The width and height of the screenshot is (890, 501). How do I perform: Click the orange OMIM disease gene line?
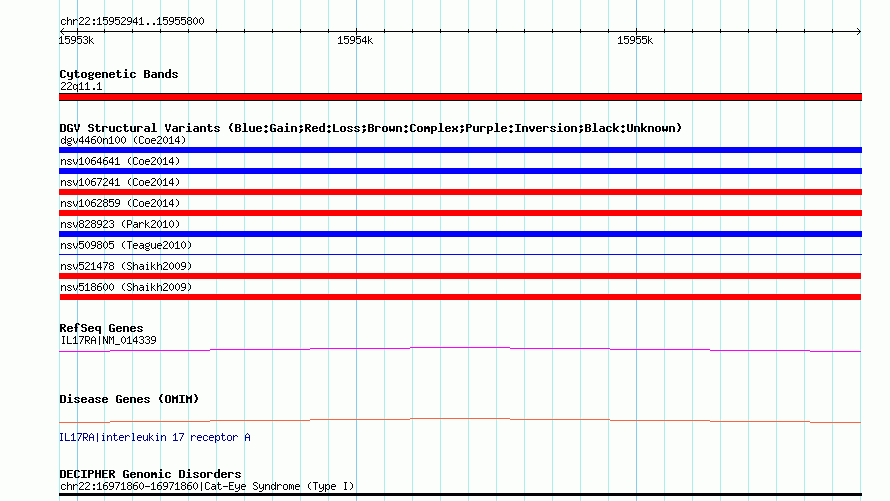point(460,420)
